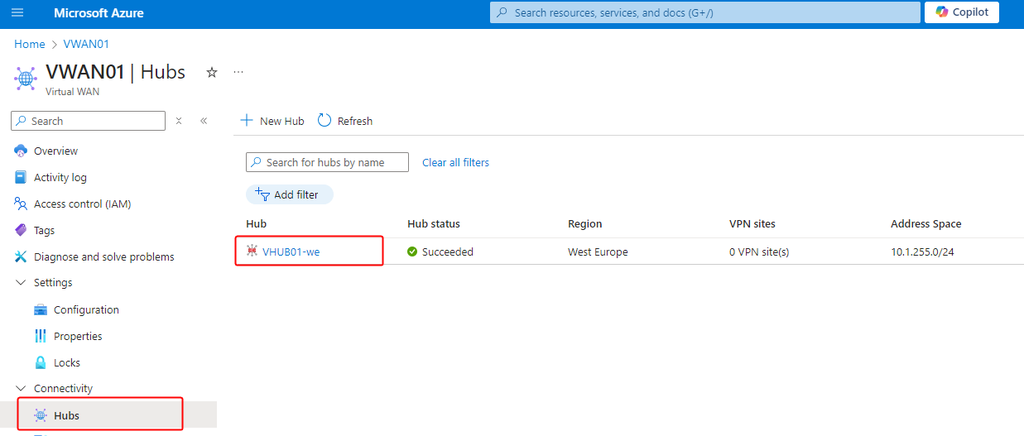This screenshot has width=1024, height=436.
Task: Sort by VPN sites column header
Action: pos(752,224)
